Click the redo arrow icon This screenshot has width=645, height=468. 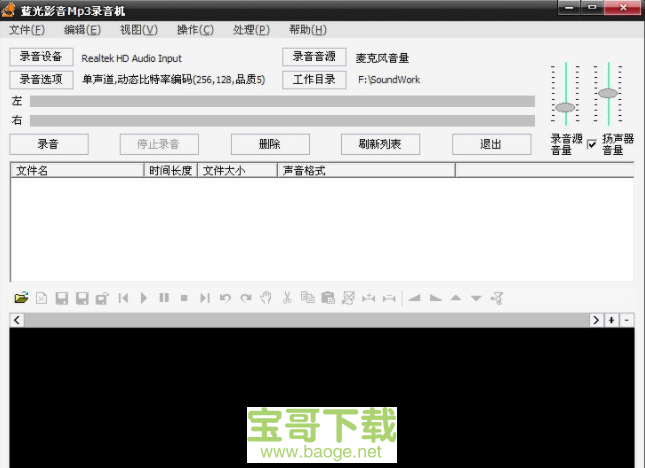[x=246, y=298]
